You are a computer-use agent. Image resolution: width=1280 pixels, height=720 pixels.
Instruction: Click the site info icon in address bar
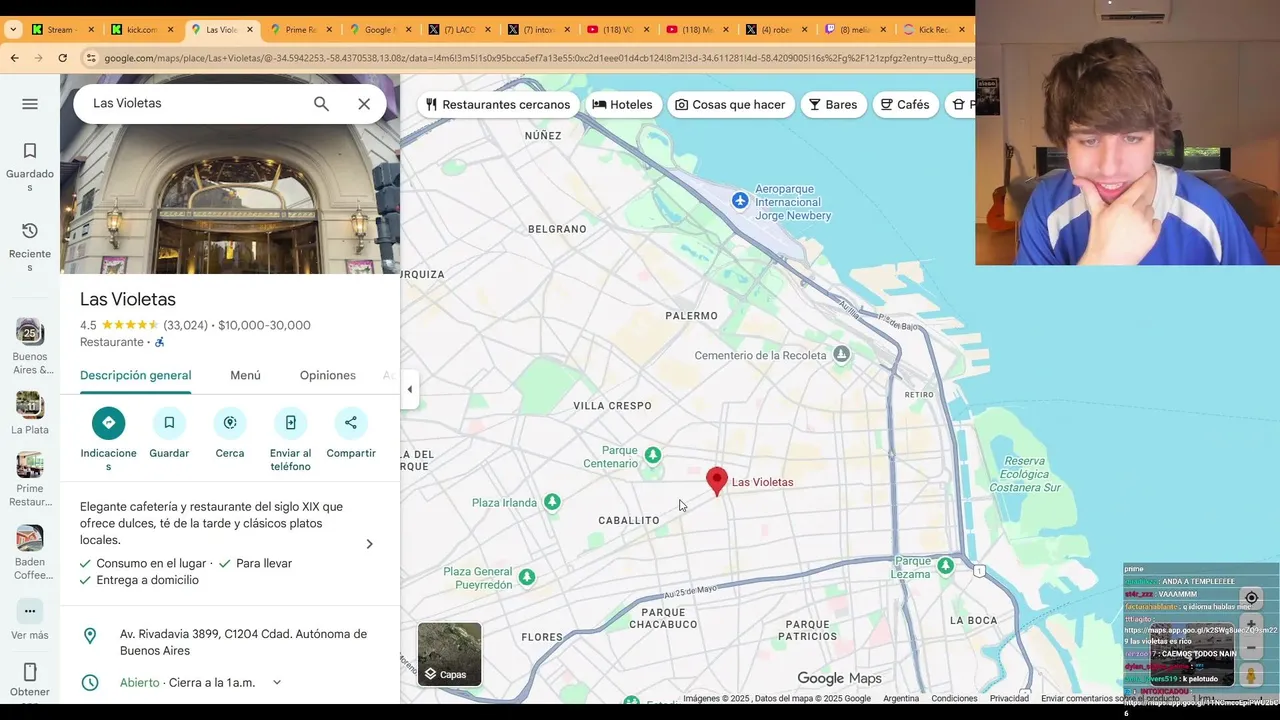(x=91, y=58)
